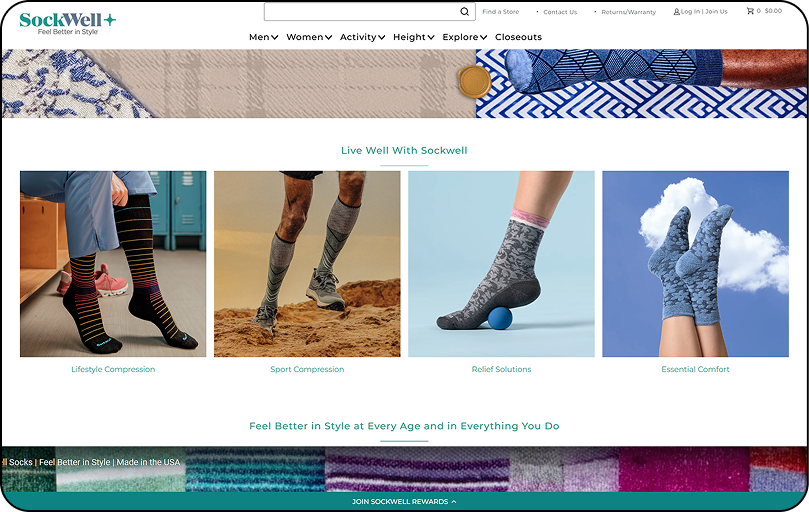Click the Essential Comfort text link
Screen dimensions: 809x512
point(695,369)
